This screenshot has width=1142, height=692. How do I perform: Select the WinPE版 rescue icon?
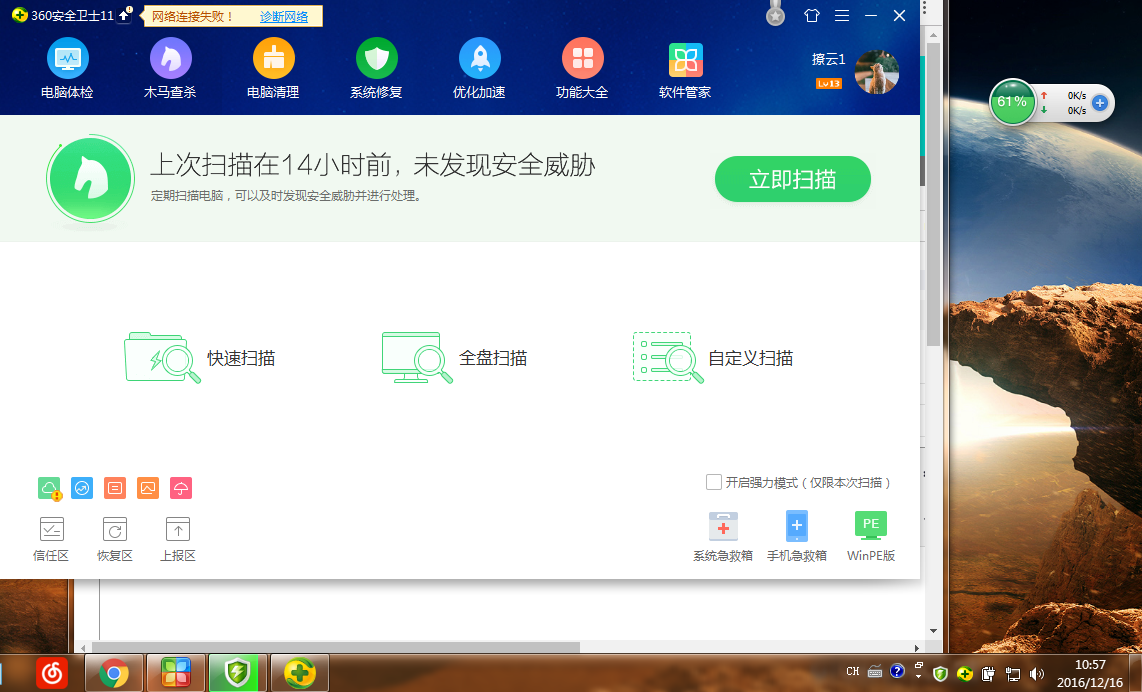coord(870,533)
